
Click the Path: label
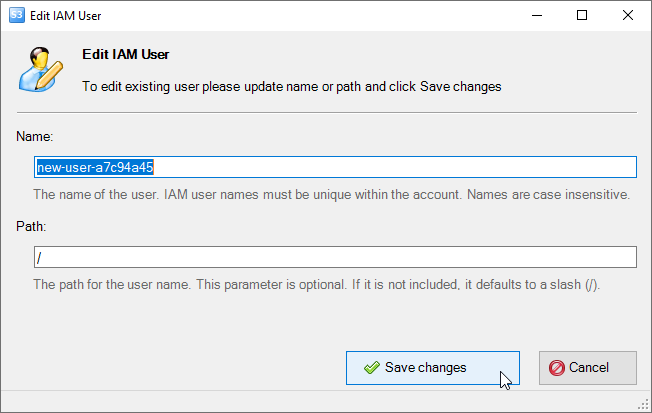[31, 226]
